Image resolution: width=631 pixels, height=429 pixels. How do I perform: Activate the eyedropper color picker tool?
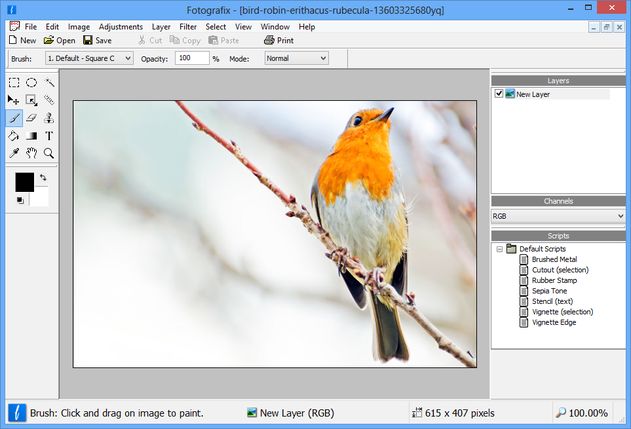(x=14, y=153)
